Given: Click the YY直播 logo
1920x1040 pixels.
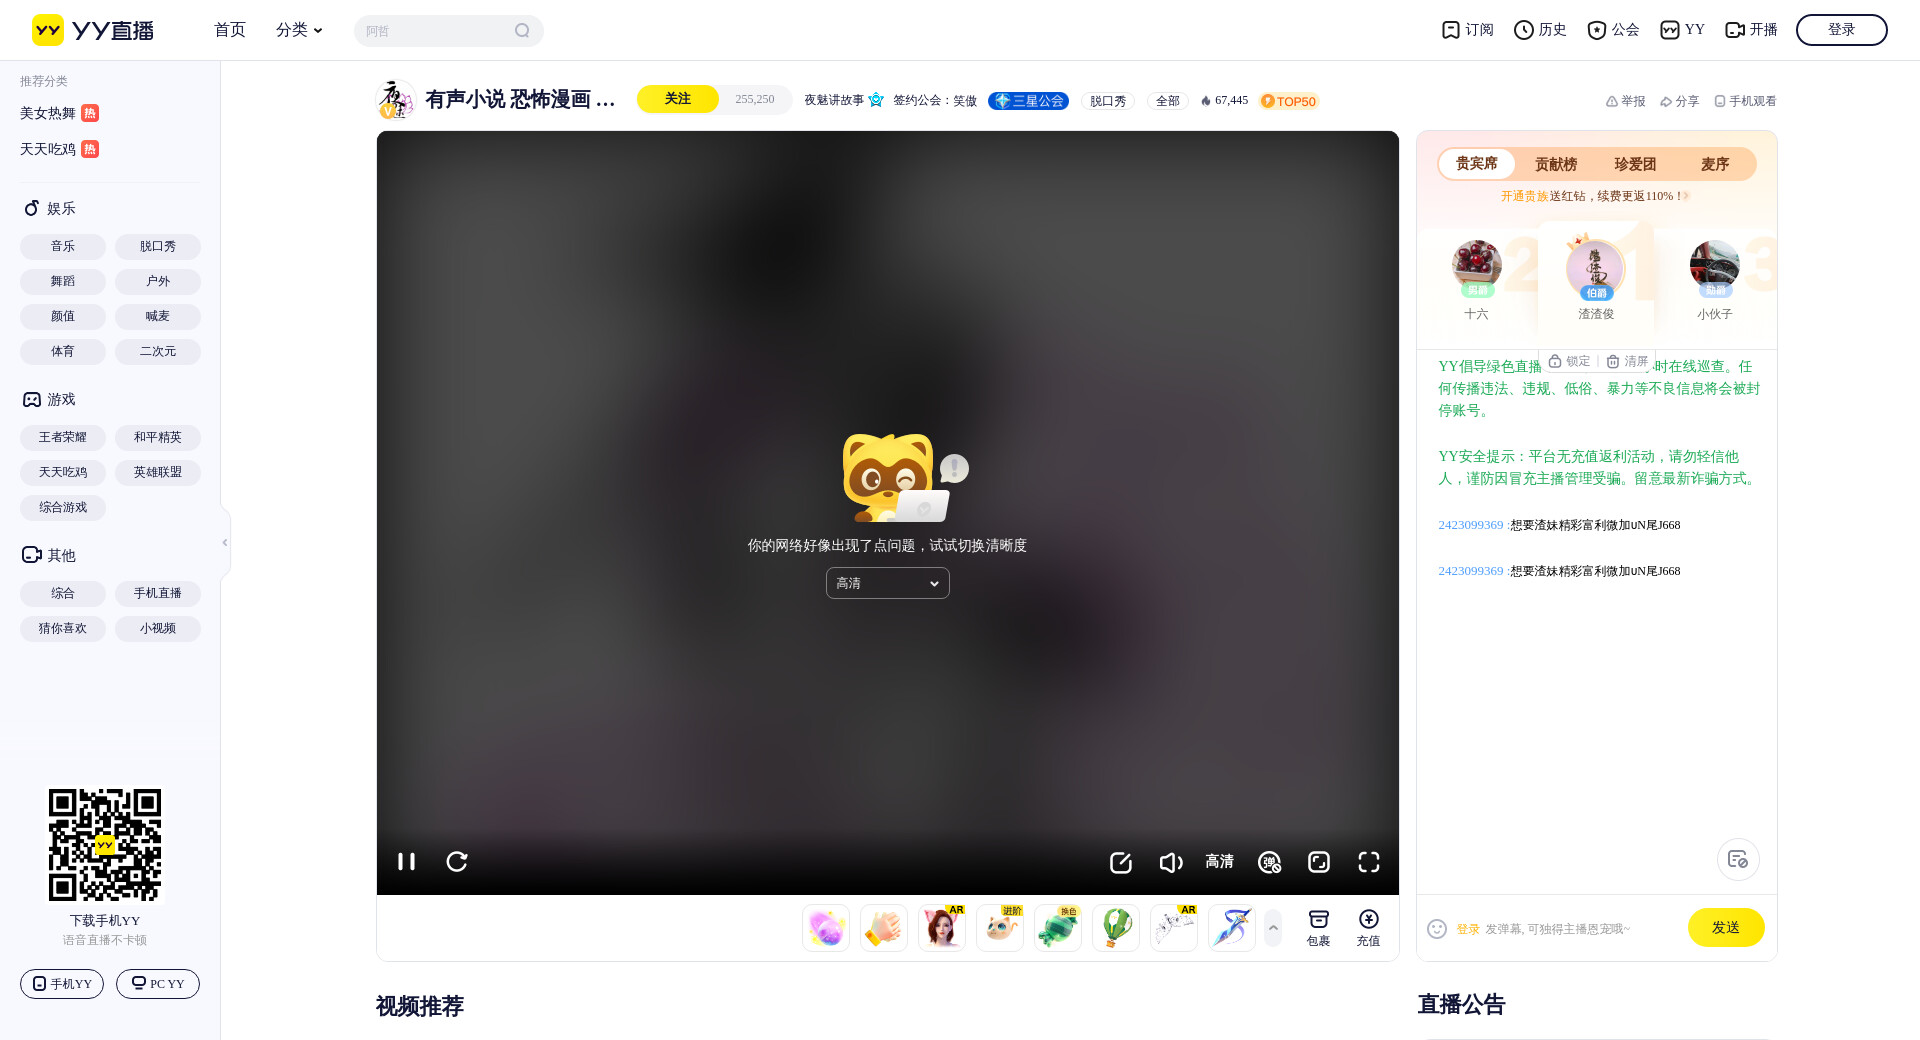Looking at the screenshot, I should 93,30.
